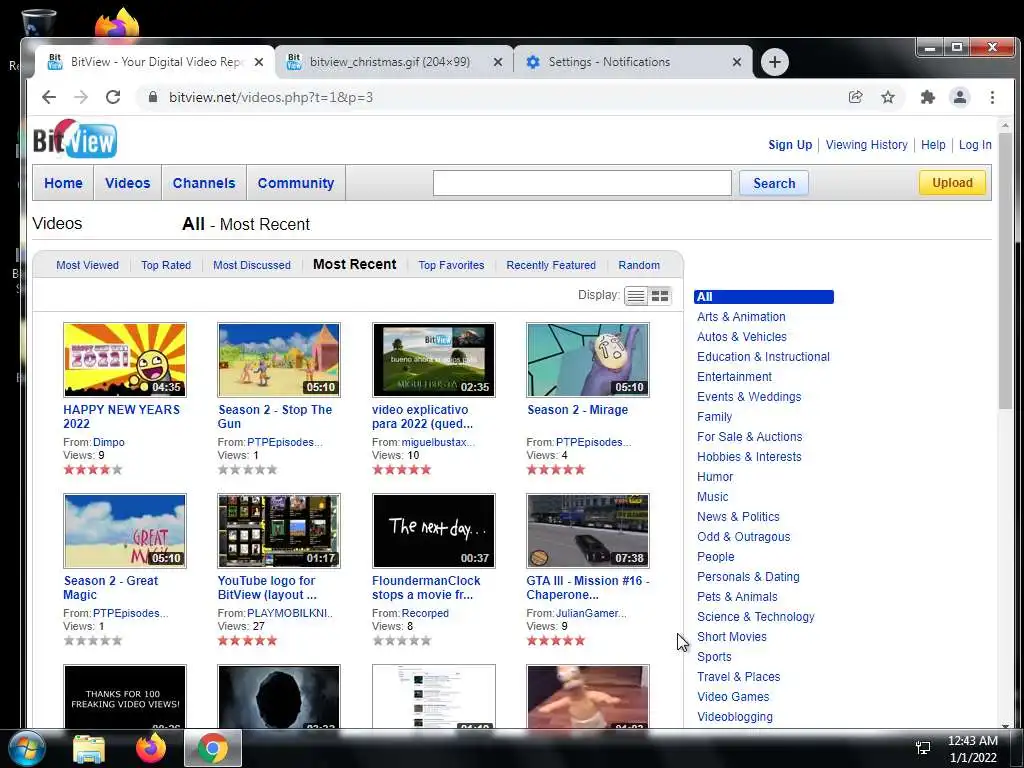The image size is (1024, 768).
Task: Open Season 2 - Stop The Gun thumbnail
Action: click(279, 360)
